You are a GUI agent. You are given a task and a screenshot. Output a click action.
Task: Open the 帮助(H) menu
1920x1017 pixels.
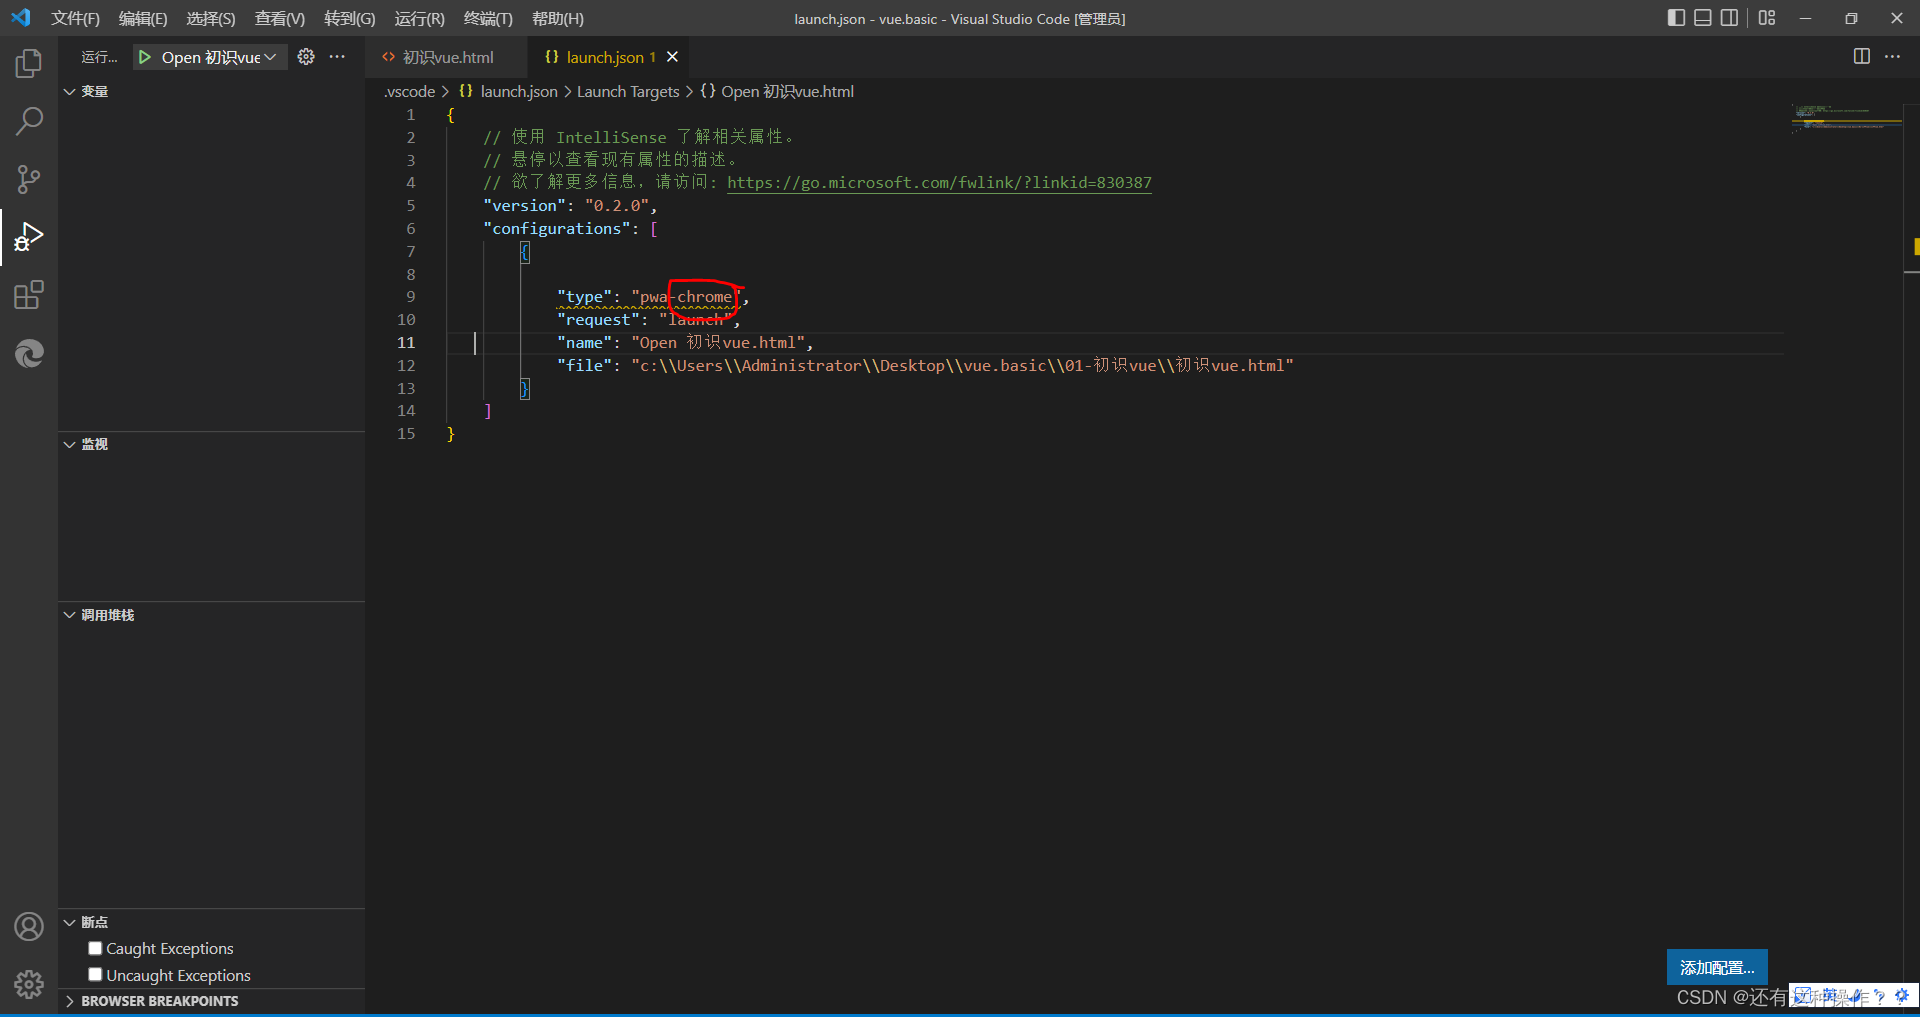[x=558, y=19]
